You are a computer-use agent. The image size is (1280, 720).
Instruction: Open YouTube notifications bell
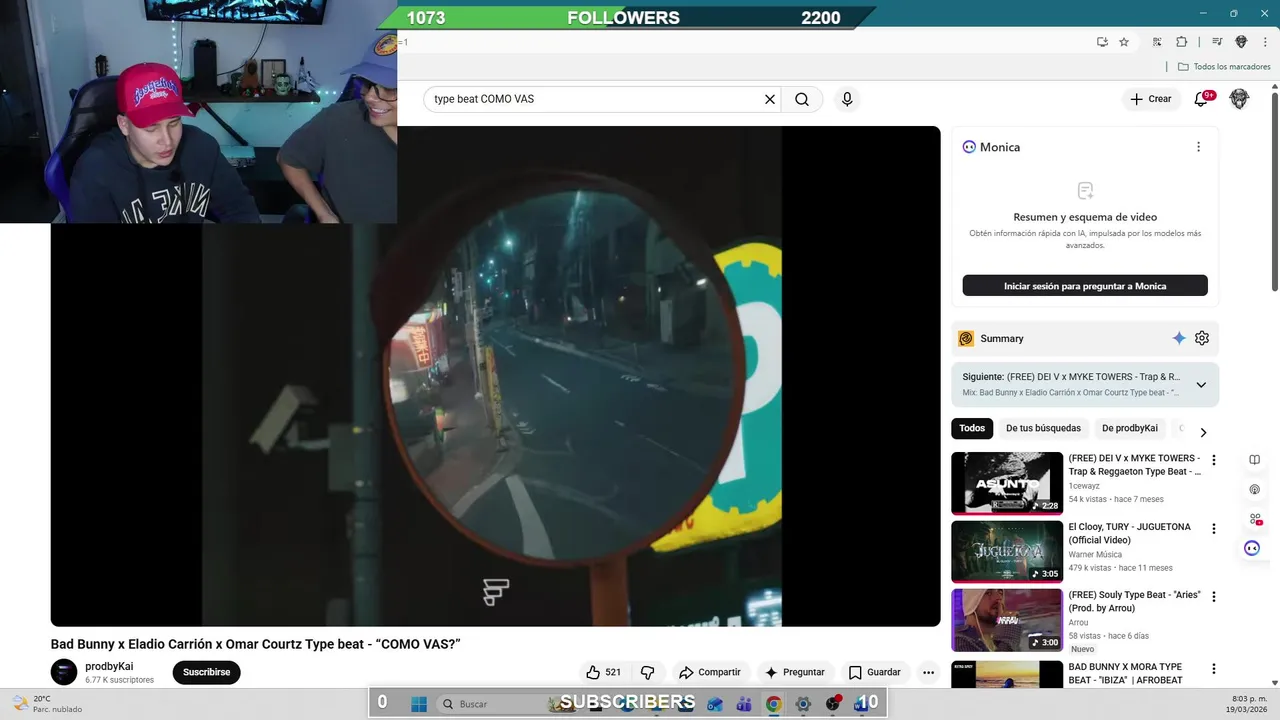1202,99
